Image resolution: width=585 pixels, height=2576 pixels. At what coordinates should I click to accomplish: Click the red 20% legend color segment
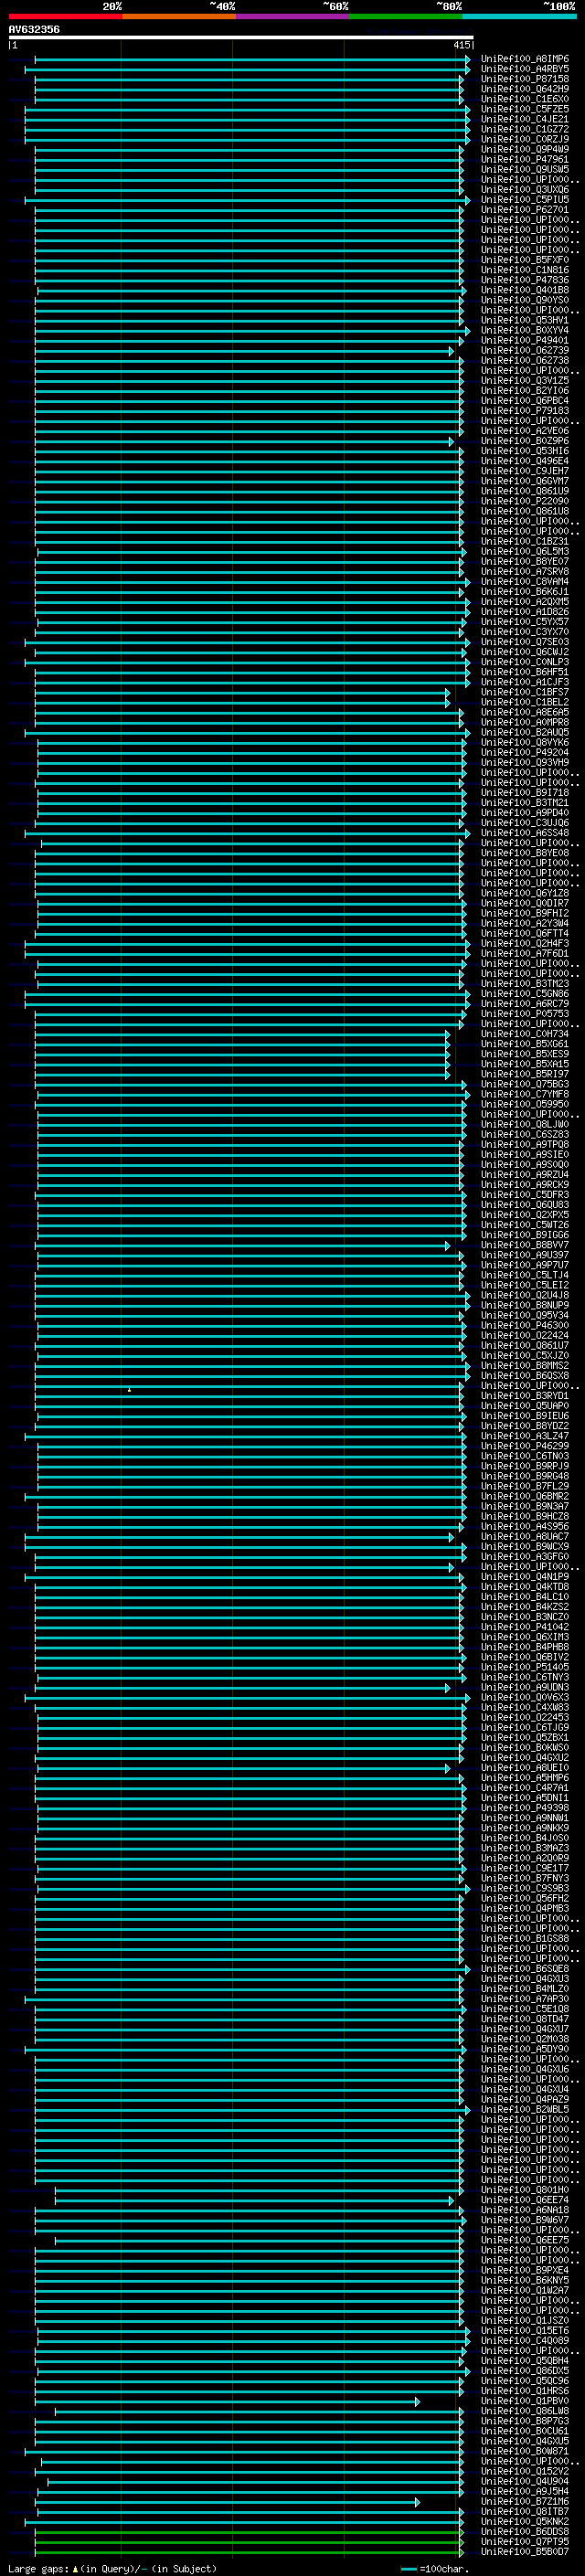[65, 16]
